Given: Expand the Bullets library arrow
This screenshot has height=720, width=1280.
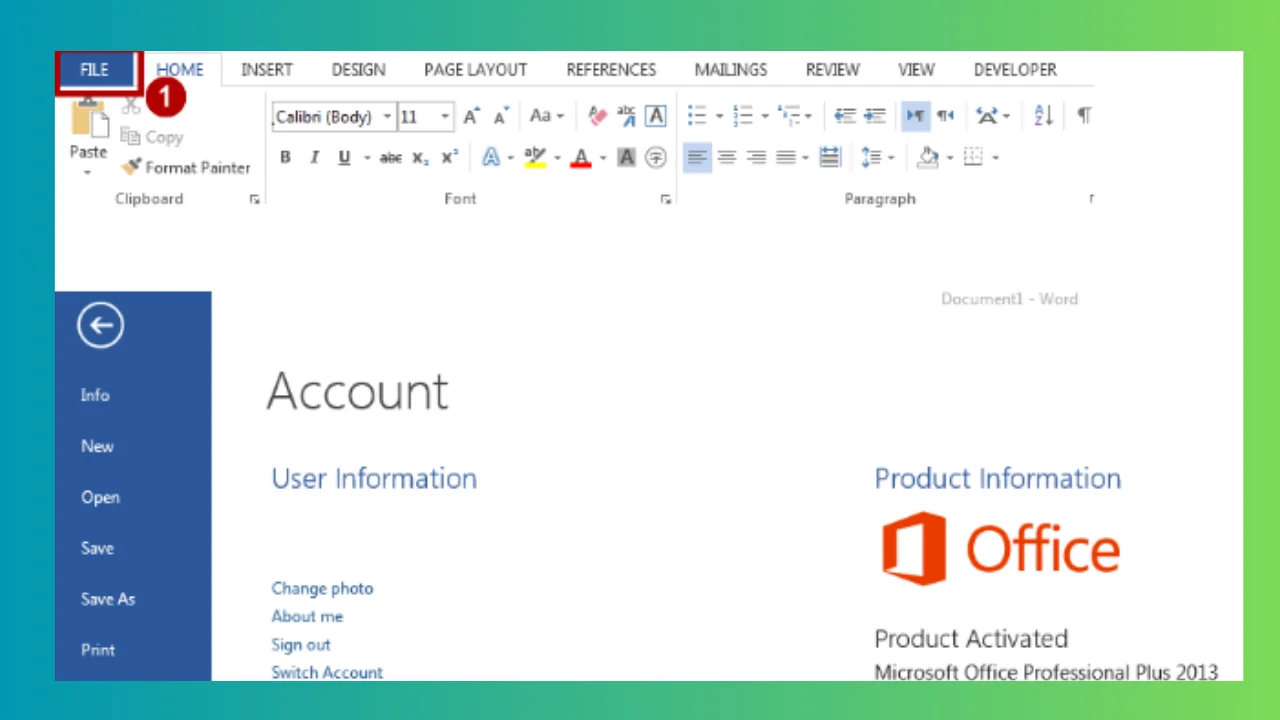Looking at the screenshot, I should (x=718, y=117).
